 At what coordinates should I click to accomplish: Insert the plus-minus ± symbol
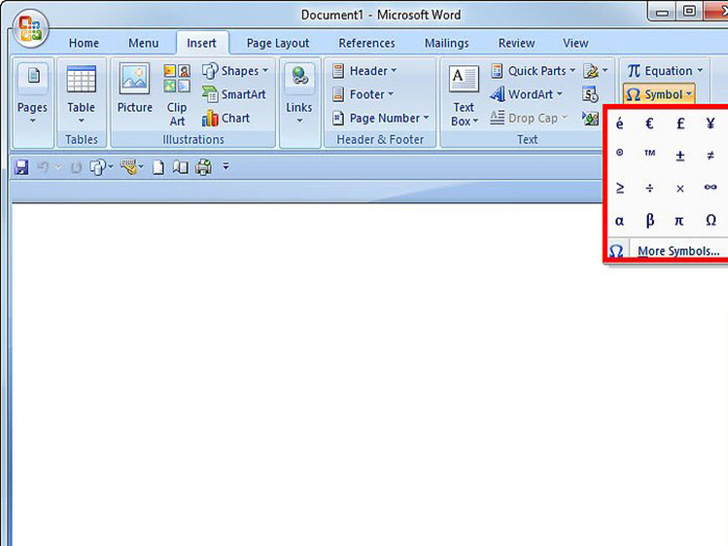tap(680, 156)
